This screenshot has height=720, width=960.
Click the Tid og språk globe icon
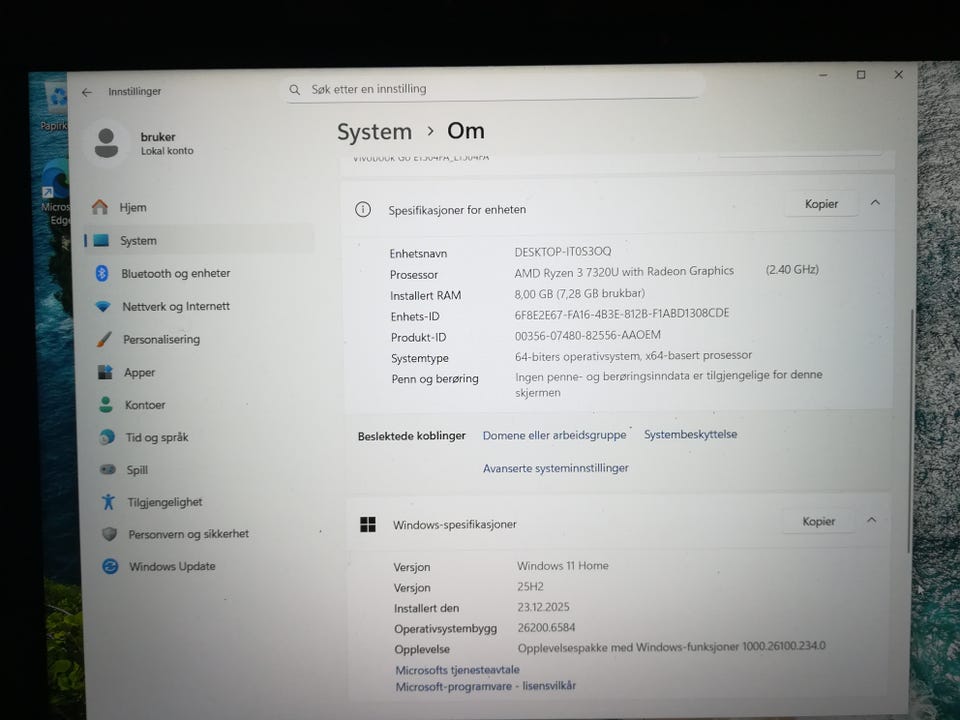pos(107,437)
